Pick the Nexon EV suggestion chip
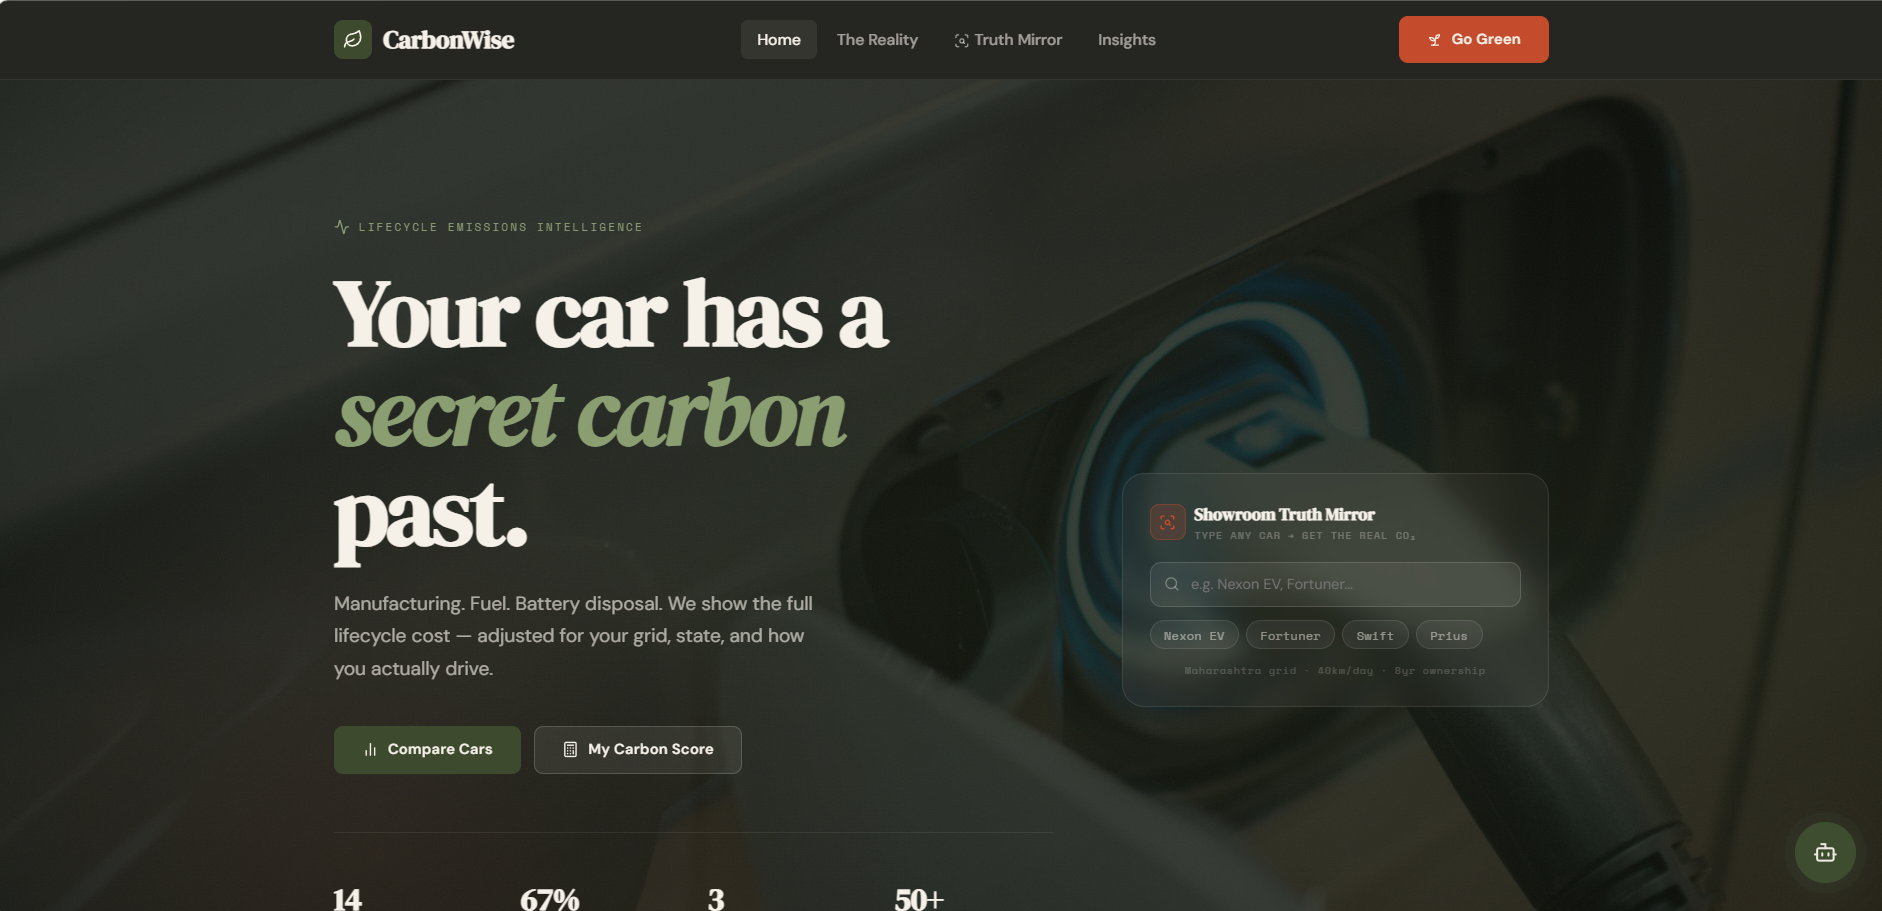This screenshot has width=1882, height=911. [x=1194, y=635]
